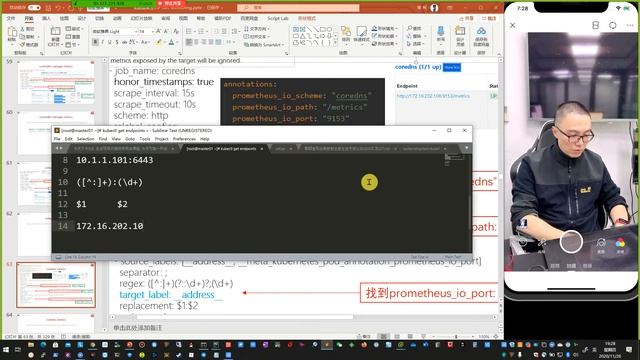
Task: Open Text Direction dropdown
Action: click(x=256, y=29)
